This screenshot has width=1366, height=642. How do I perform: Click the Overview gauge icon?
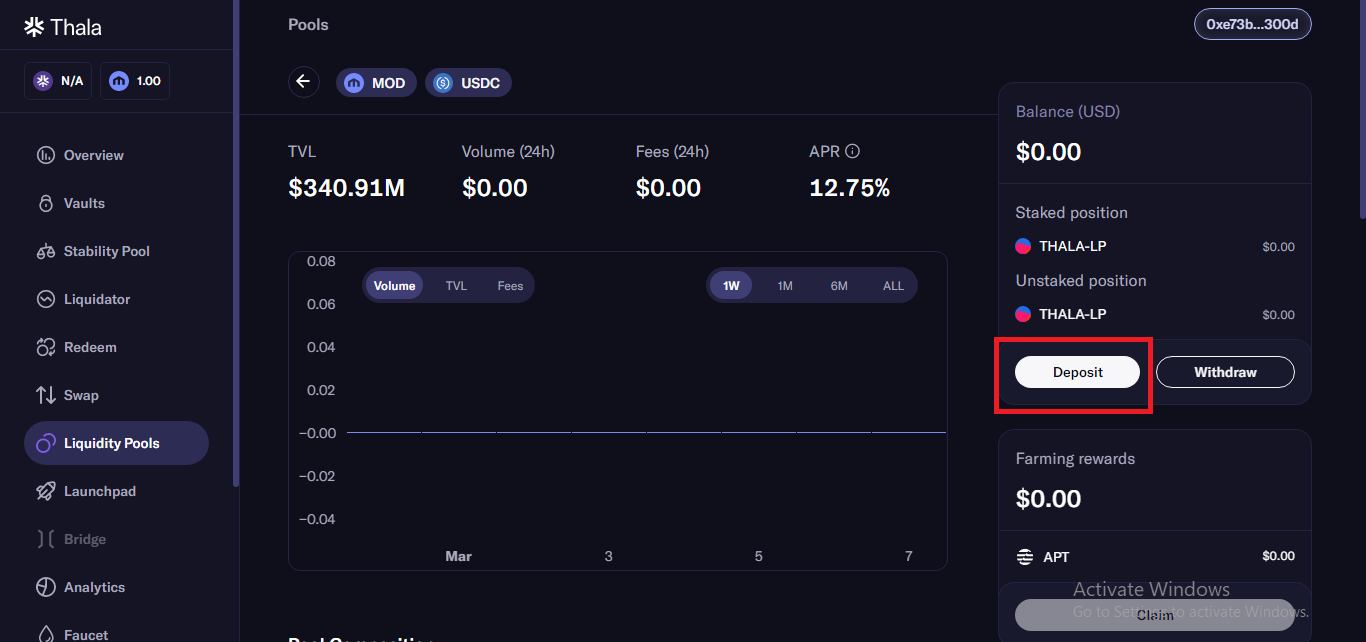pos(45,155)
